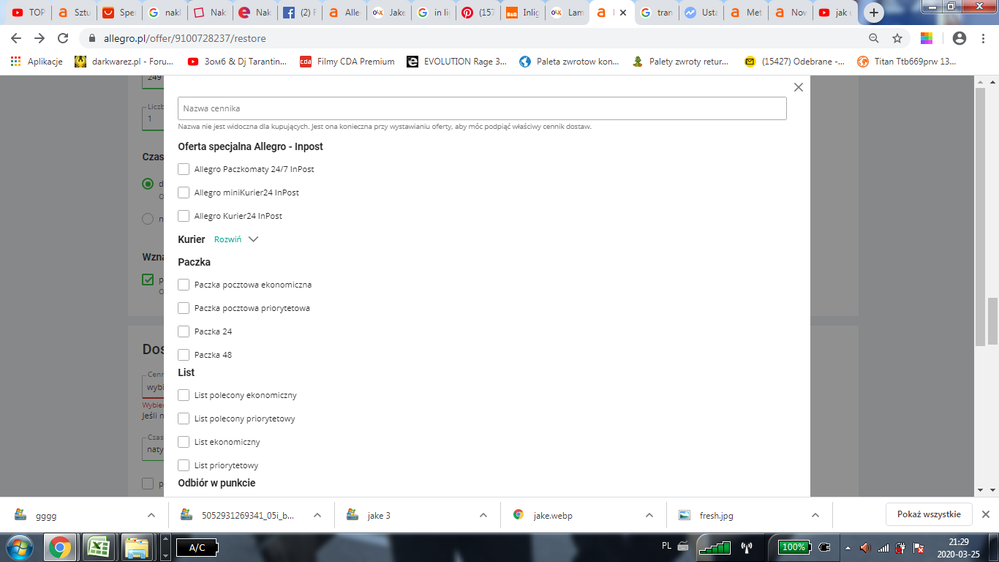
Task: Open the Aplikacje apps shortcut
Action: point(36,61)
